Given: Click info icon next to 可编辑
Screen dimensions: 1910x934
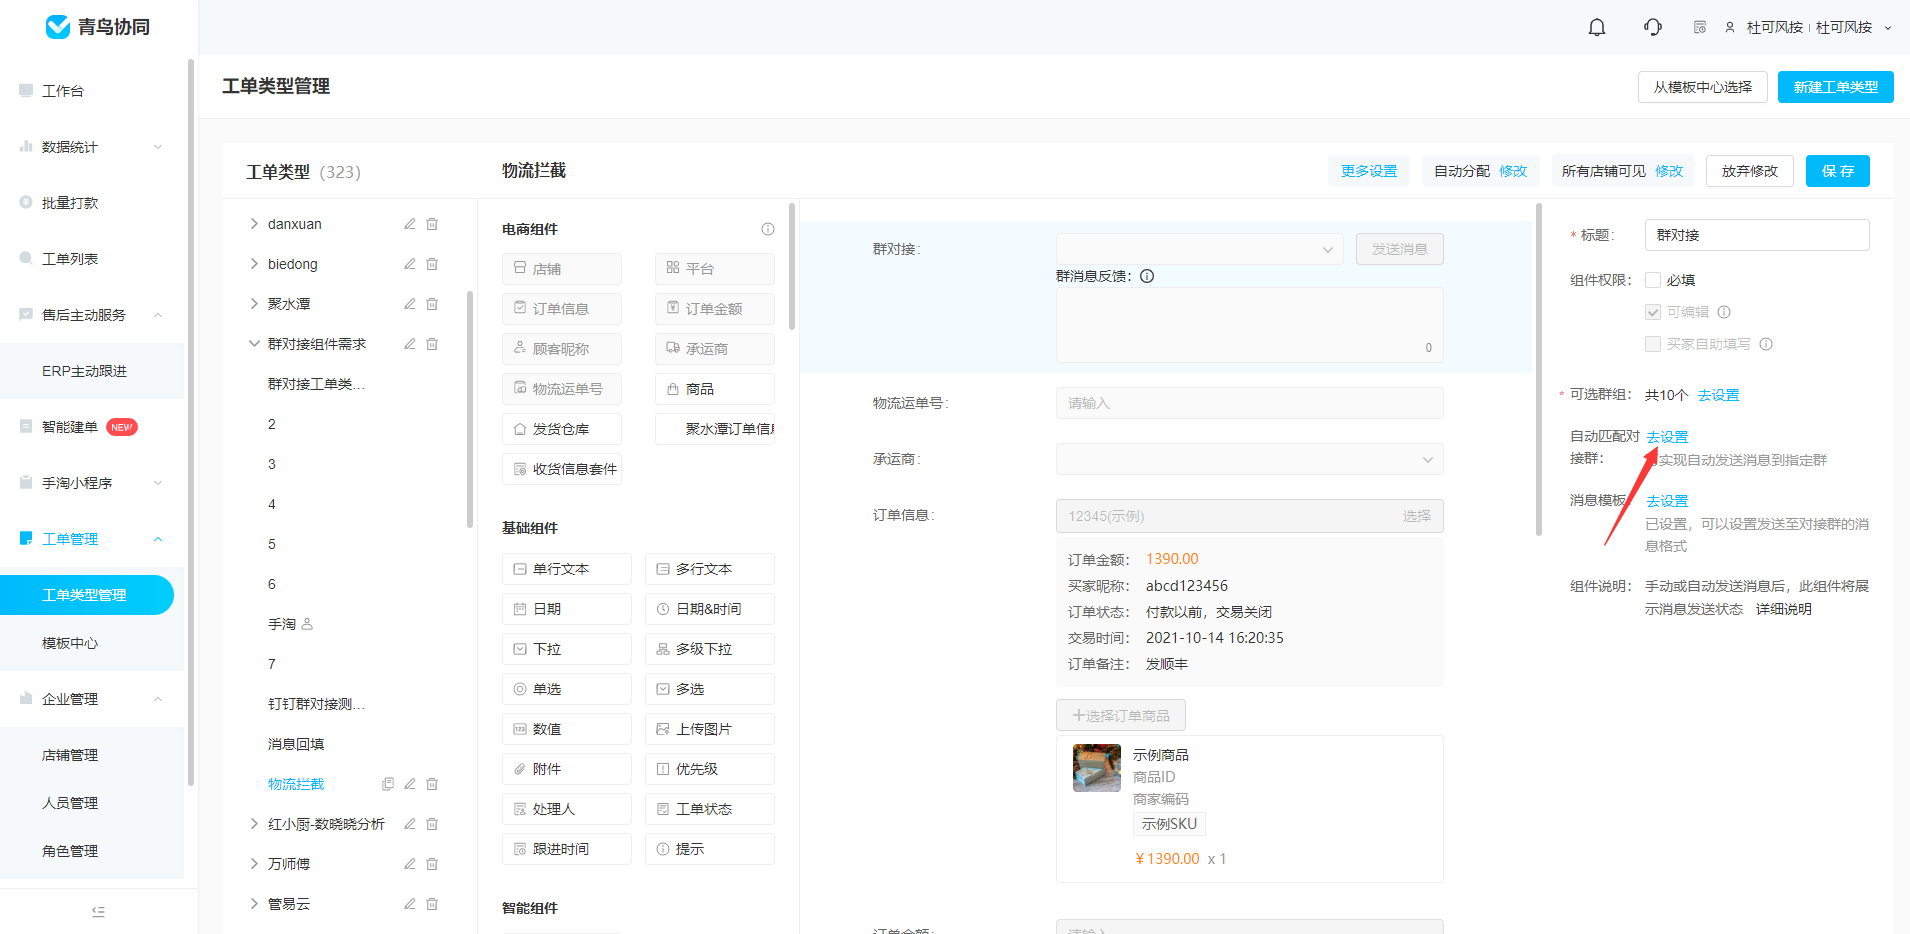Looking at the screenshot, I should (x=1724, y=312).
